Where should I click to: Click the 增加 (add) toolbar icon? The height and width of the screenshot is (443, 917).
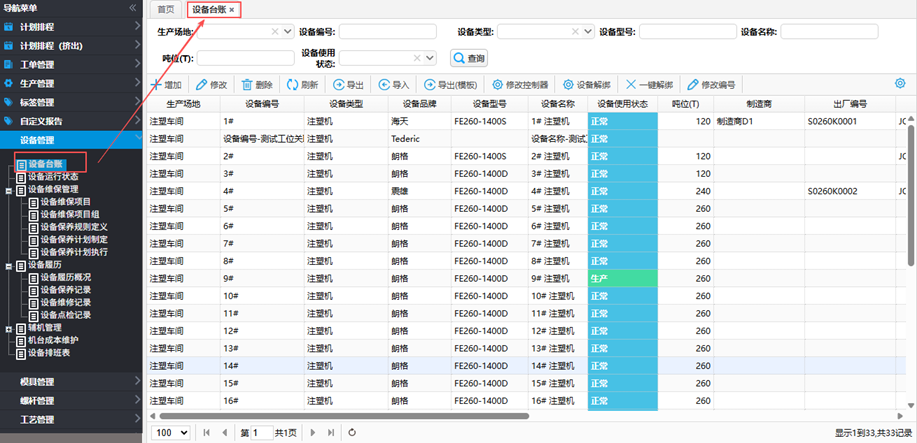pyautogui.click(x=155, y=85)
